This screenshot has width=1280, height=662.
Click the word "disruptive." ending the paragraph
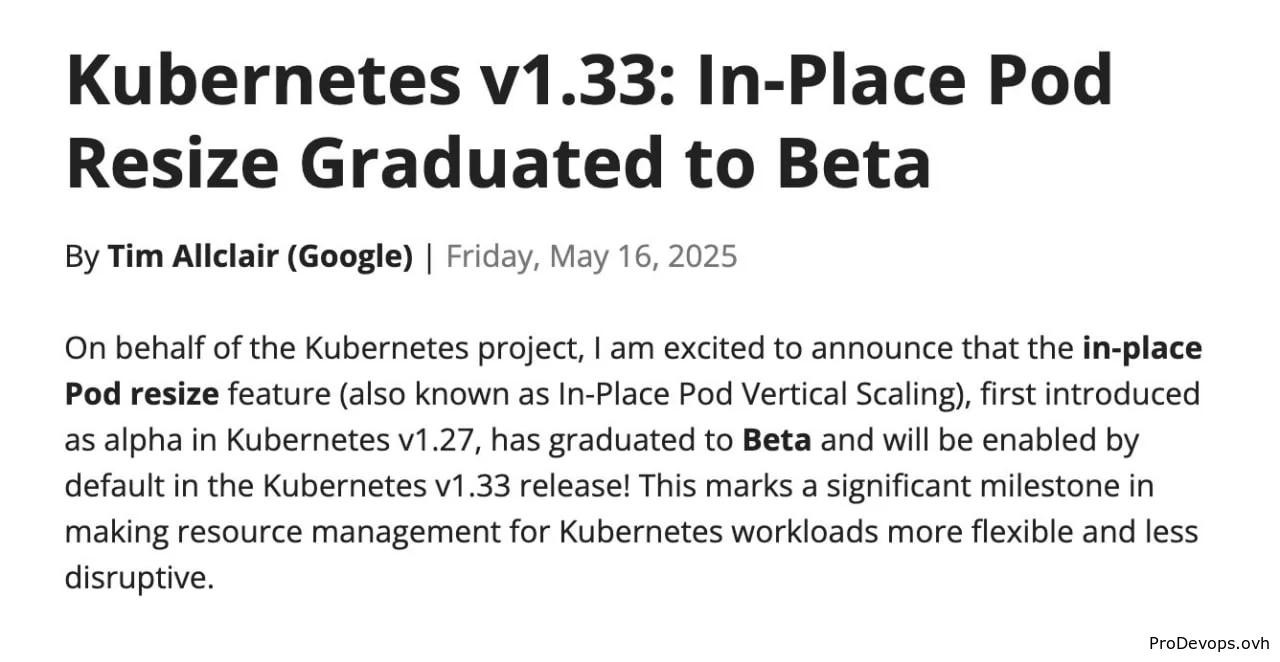pos(139,577)
